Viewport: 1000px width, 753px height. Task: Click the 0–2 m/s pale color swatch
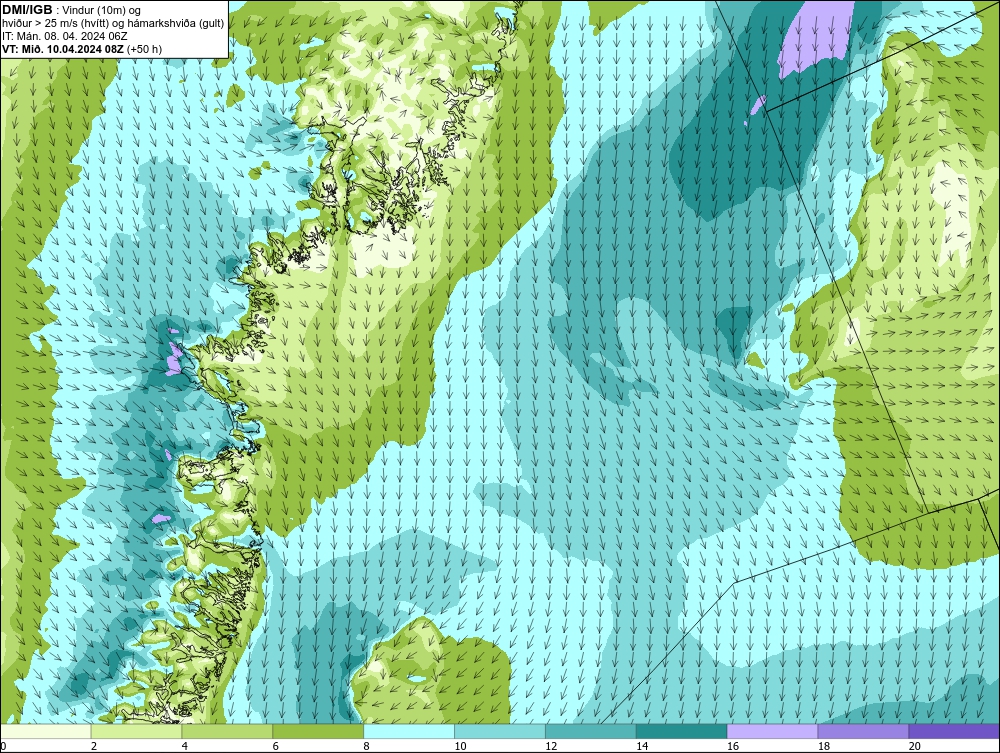pyautogui.click(x=46, y=731)
